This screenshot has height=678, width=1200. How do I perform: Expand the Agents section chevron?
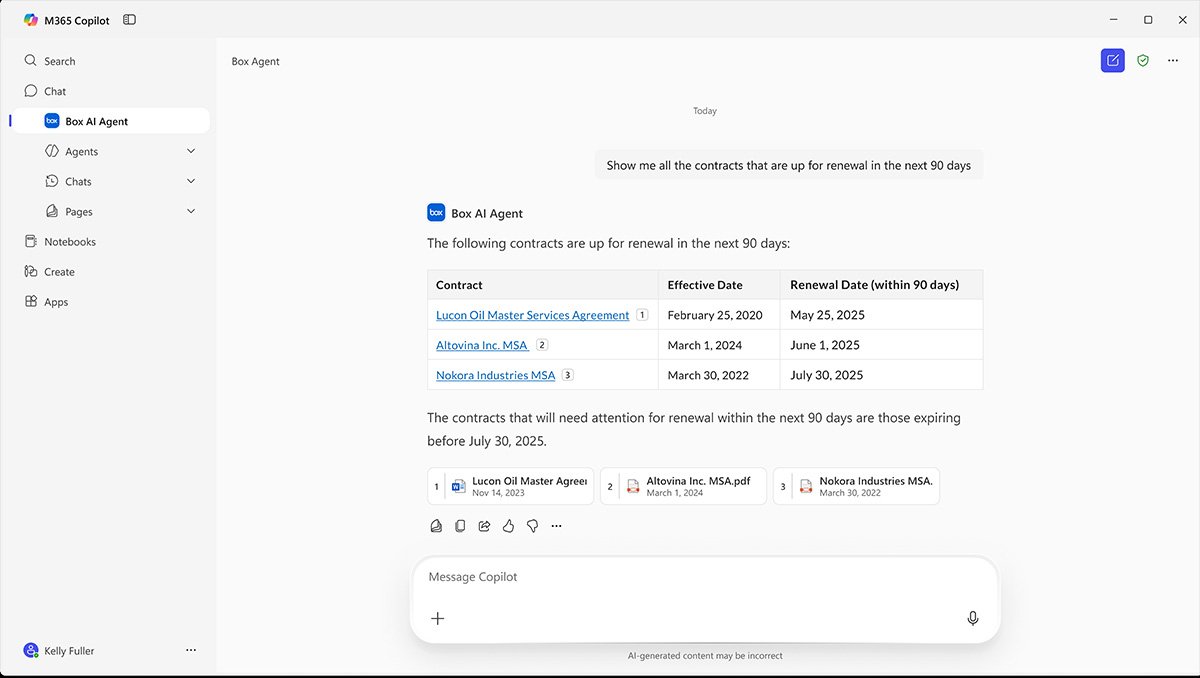(x=191, y=151)
